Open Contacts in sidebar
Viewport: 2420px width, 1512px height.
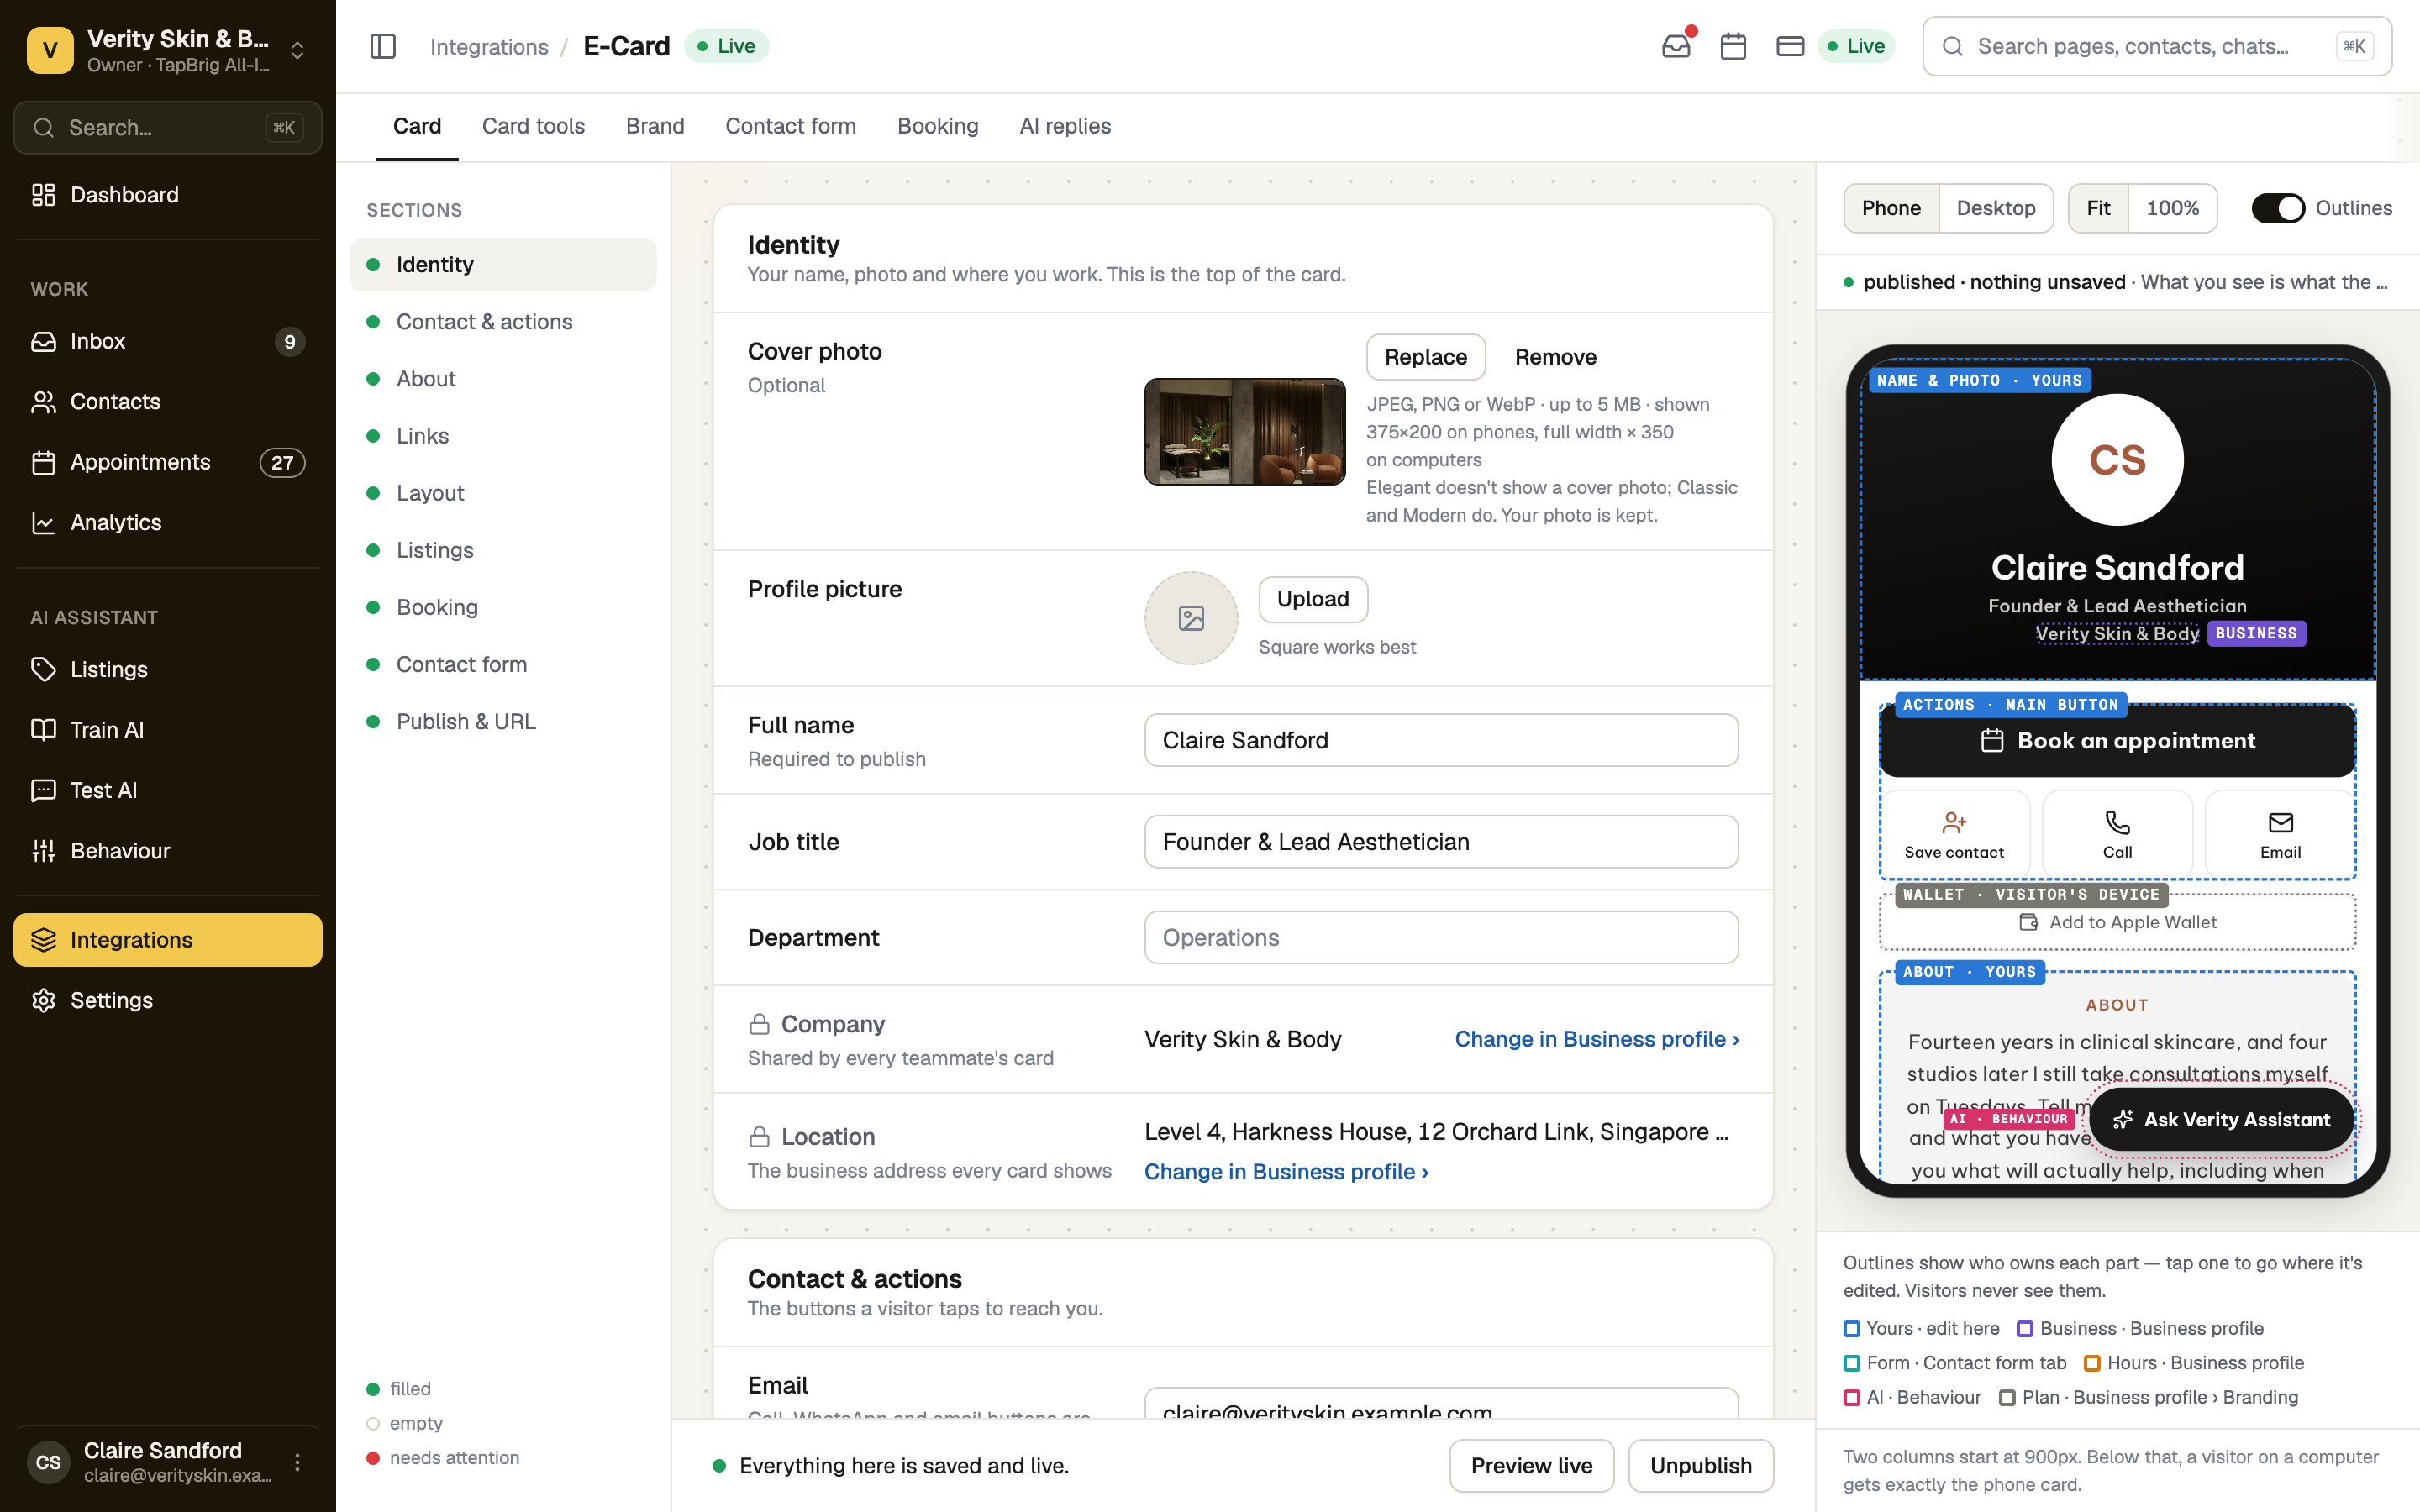pyautogui.click(x=168, y=401)
